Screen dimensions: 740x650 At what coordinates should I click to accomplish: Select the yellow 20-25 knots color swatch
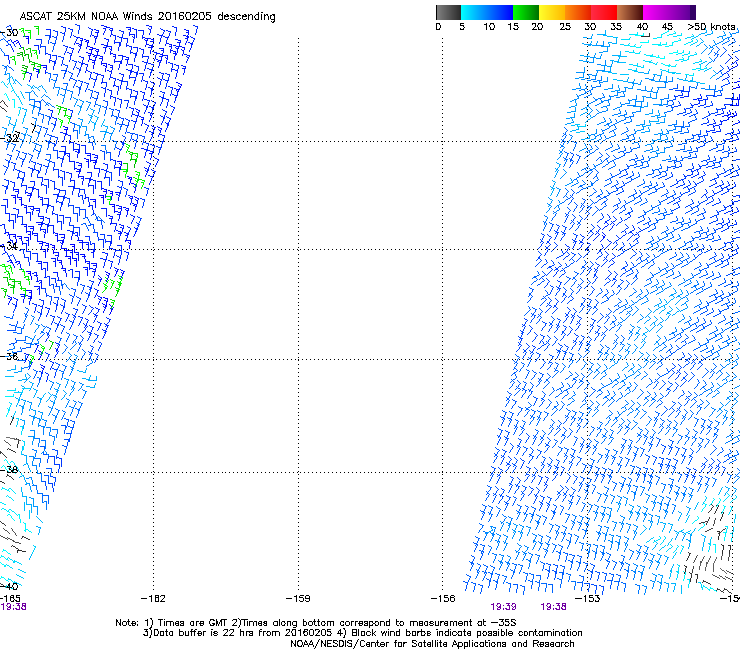coord(552,12)
